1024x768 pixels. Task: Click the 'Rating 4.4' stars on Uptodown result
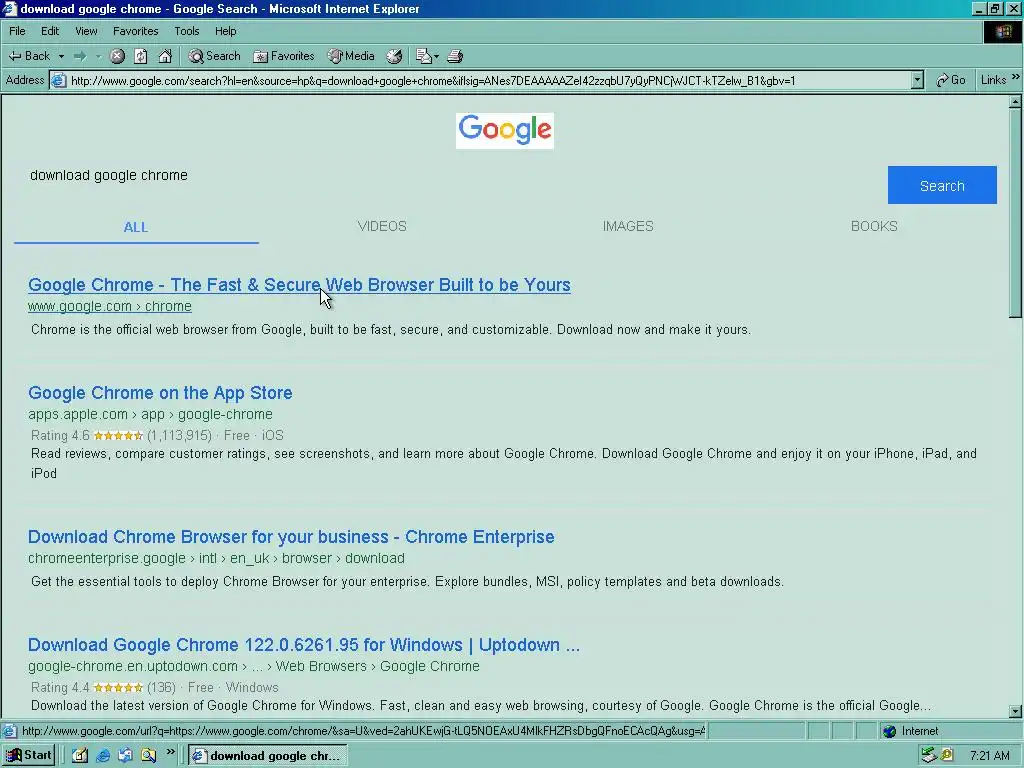(x=118, y=688)
